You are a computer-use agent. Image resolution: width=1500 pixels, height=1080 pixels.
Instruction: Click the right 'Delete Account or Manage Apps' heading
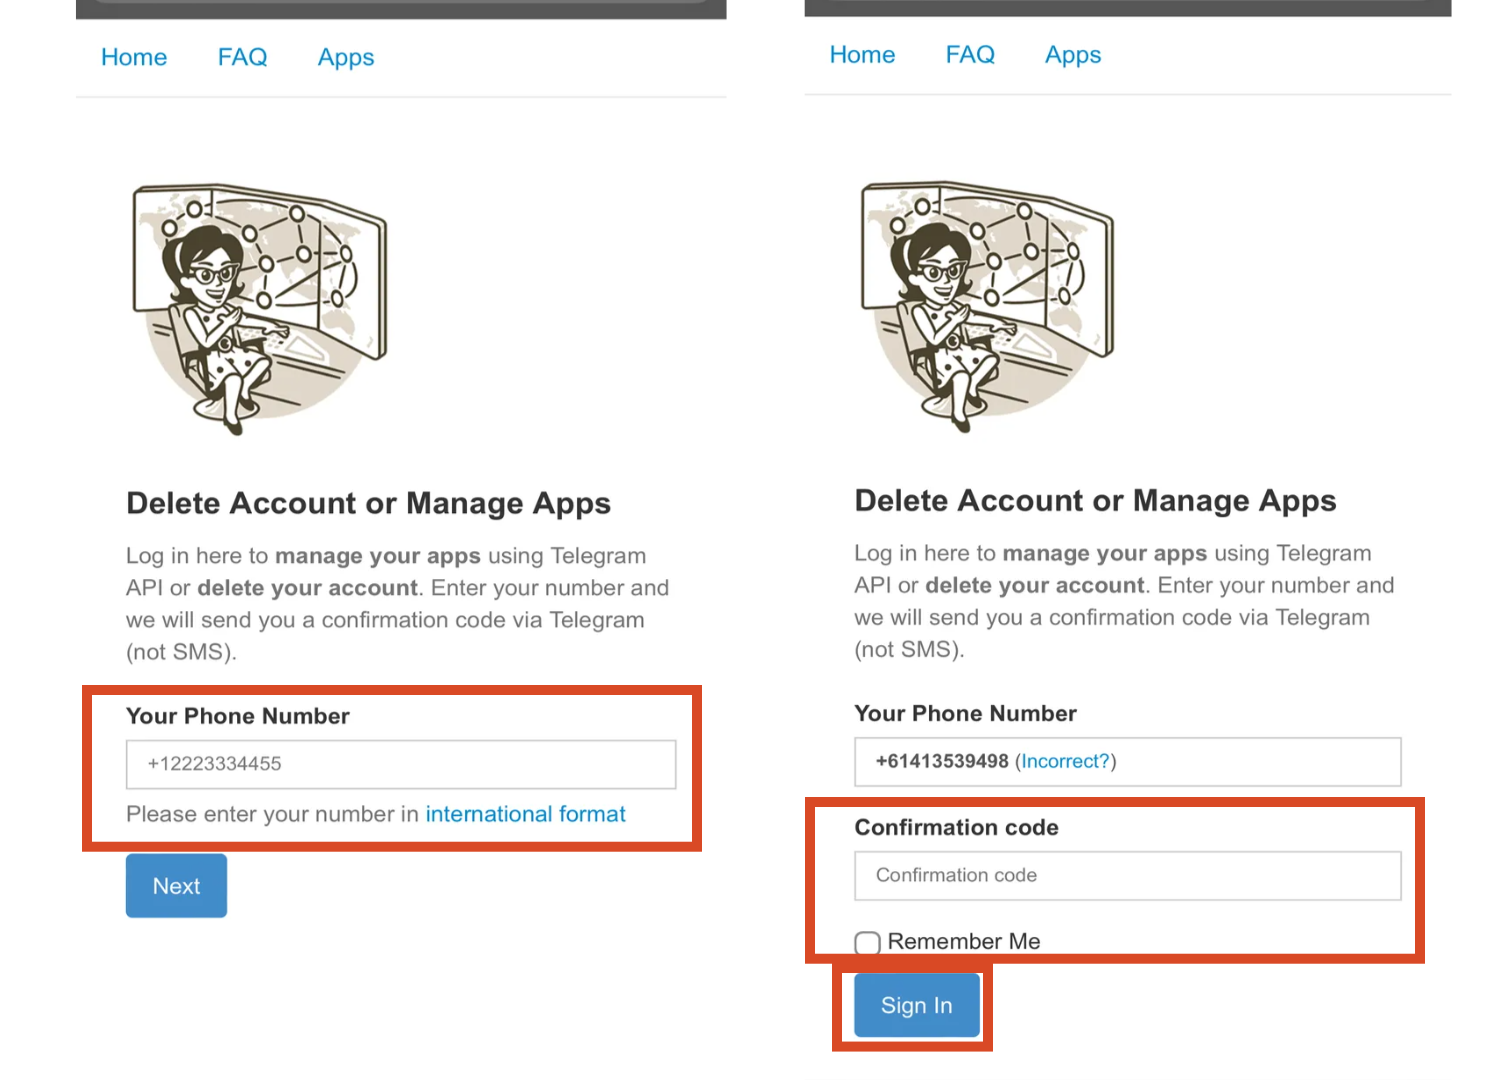click(1095, 501)
